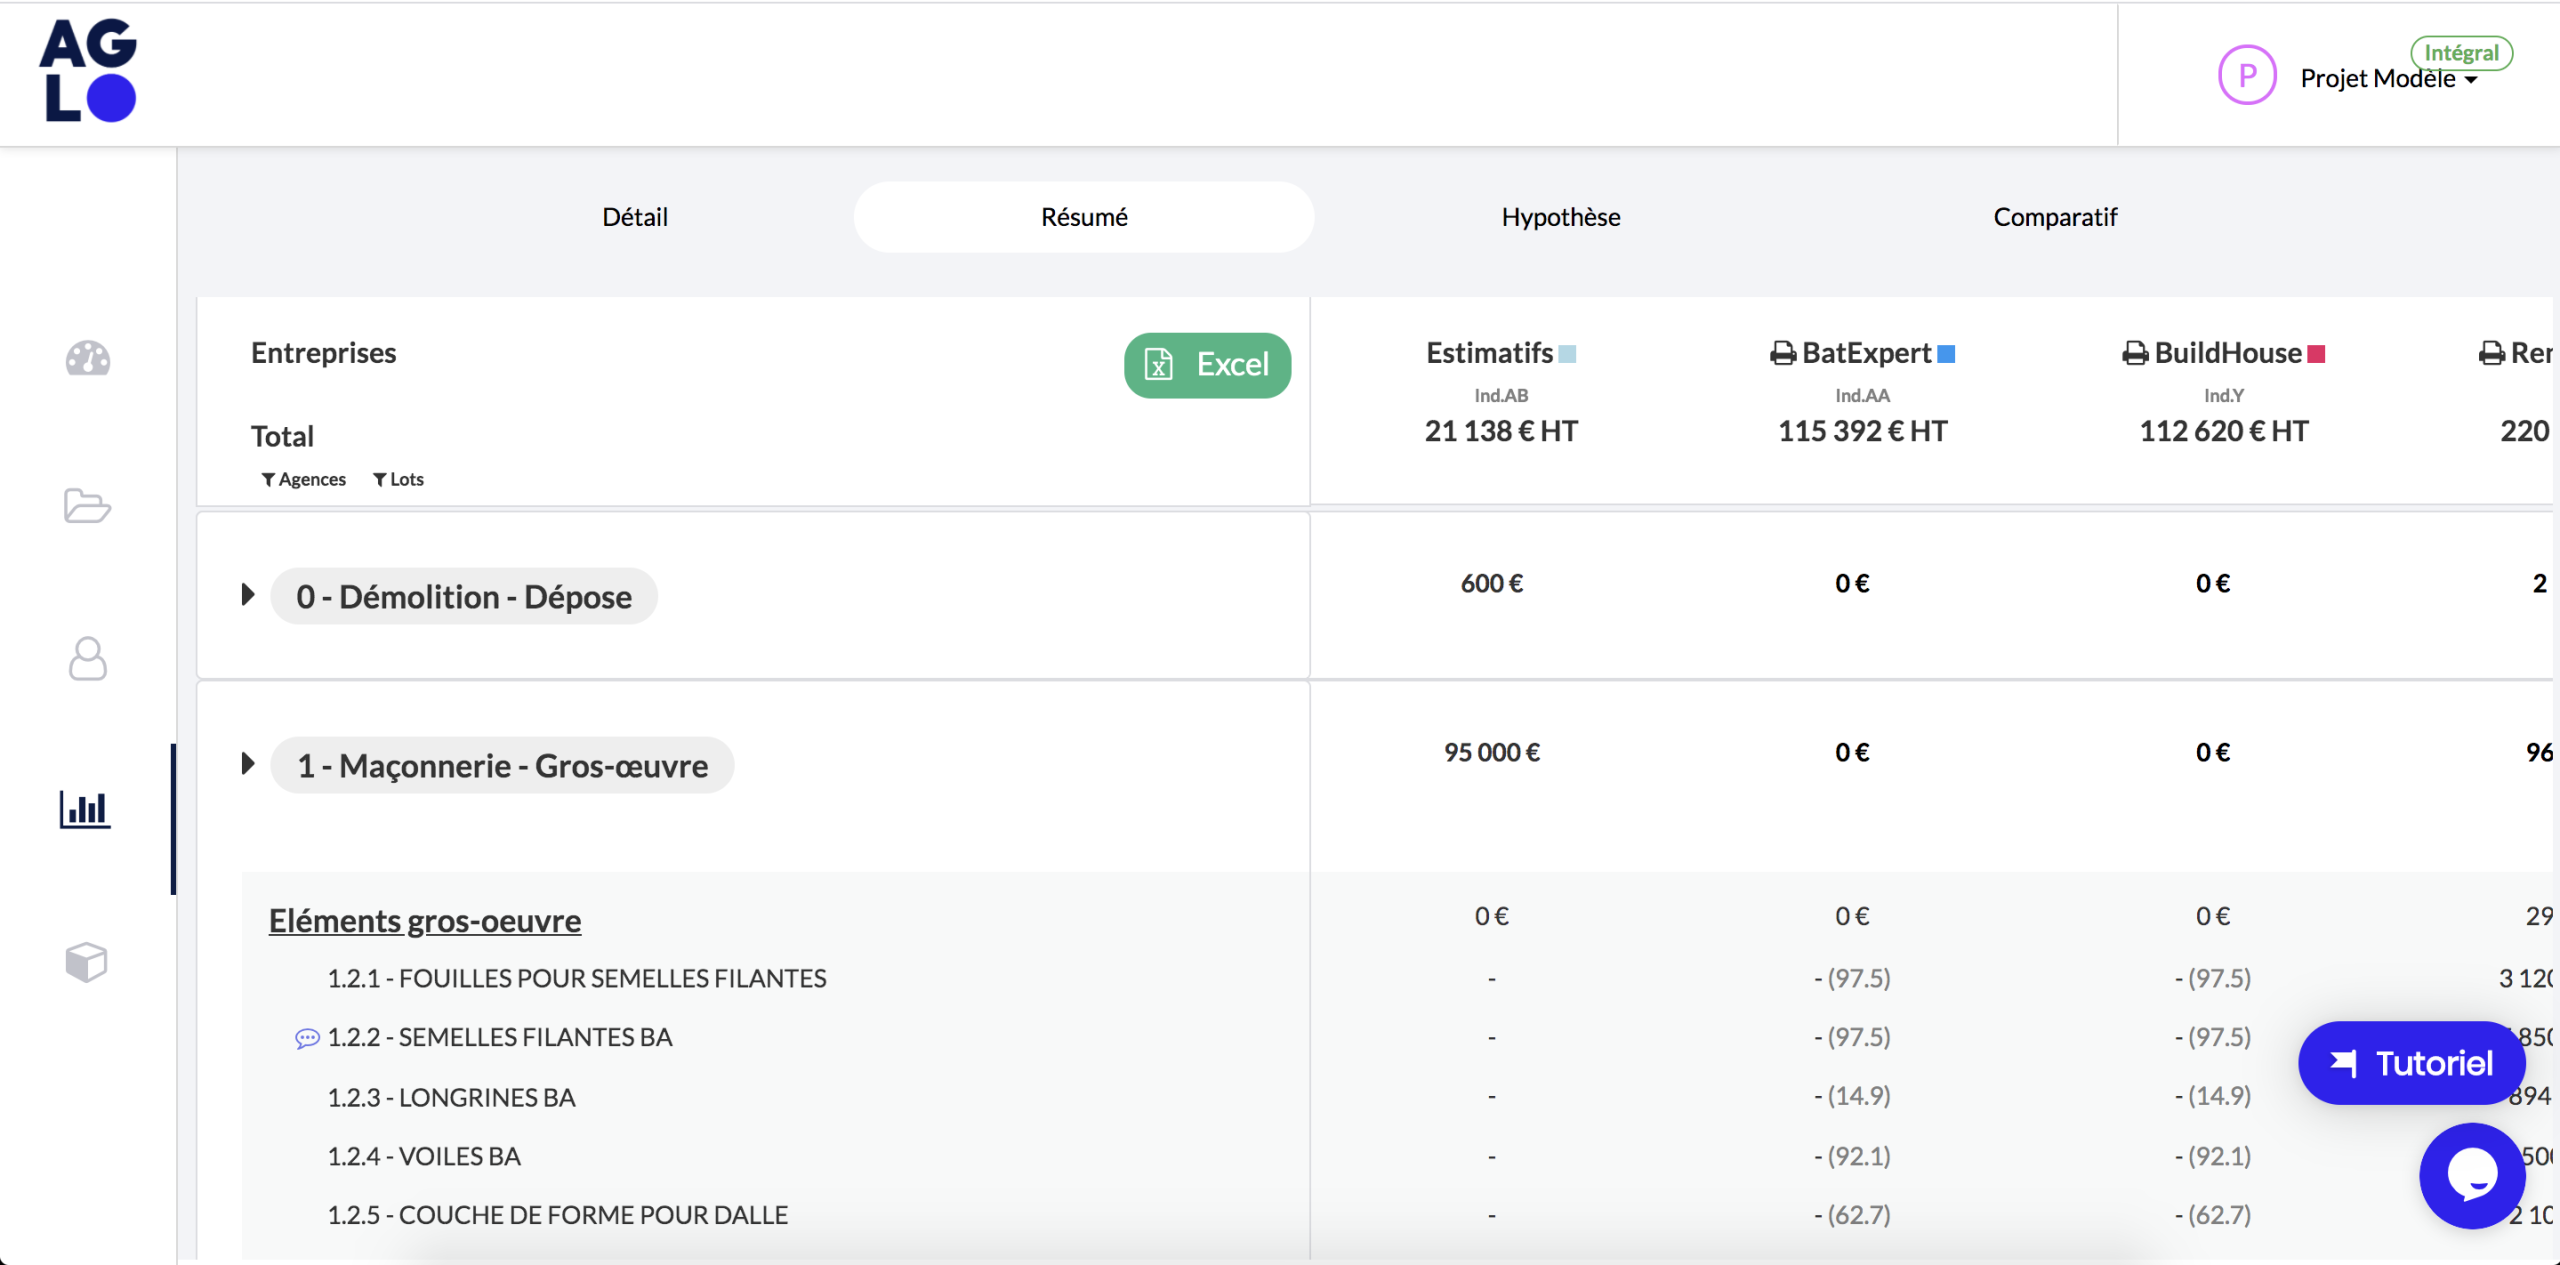The height and width of the screenshot is (1265, 2560).
Task: Click the 112 620 € HT total
Action: [2223, 431]
